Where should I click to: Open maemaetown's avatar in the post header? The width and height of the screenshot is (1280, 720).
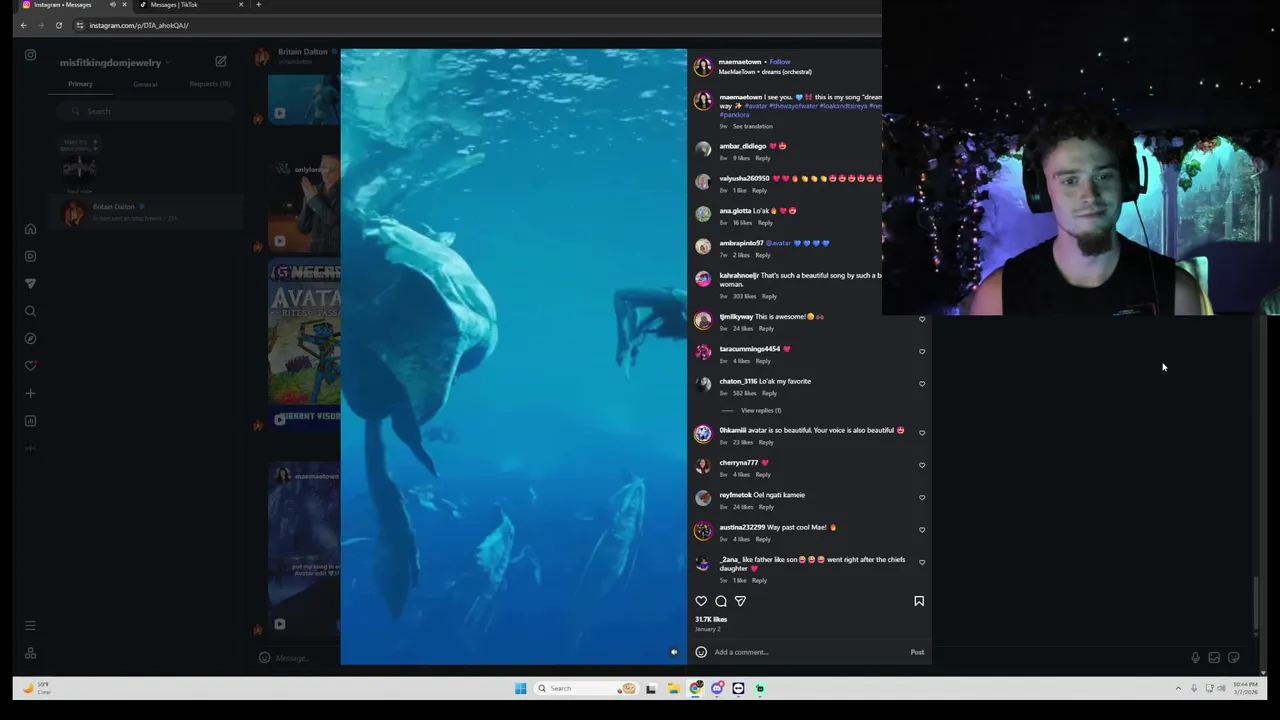pyautogui.click(x=703, y=67)
